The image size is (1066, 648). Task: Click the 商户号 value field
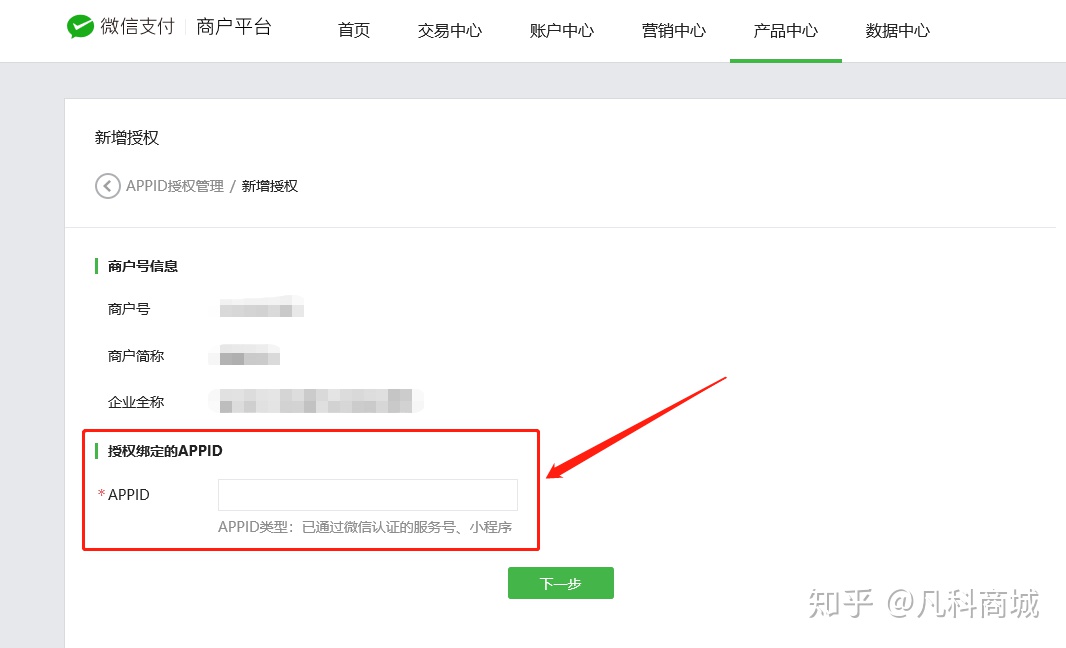261,309
